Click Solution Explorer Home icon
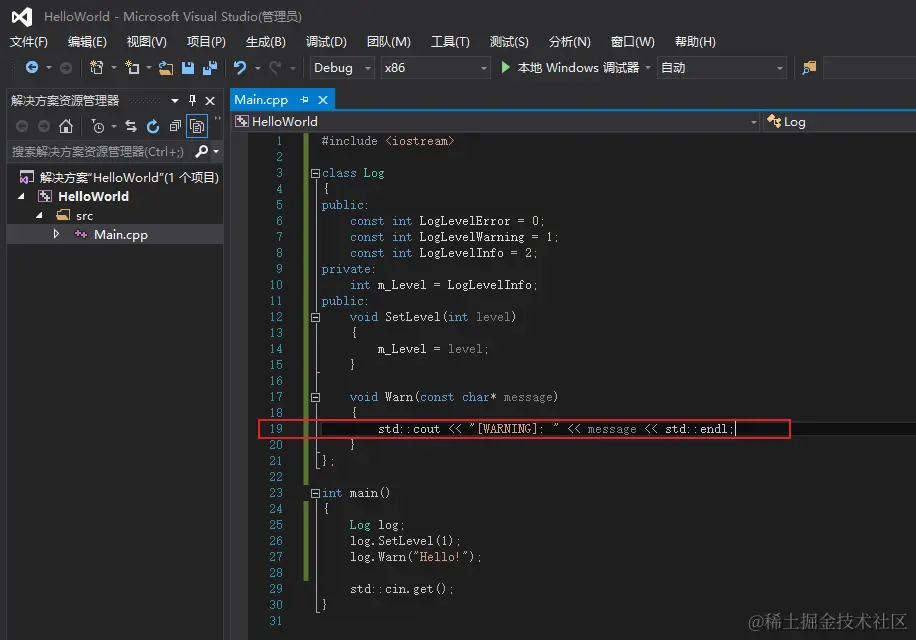 66,126
